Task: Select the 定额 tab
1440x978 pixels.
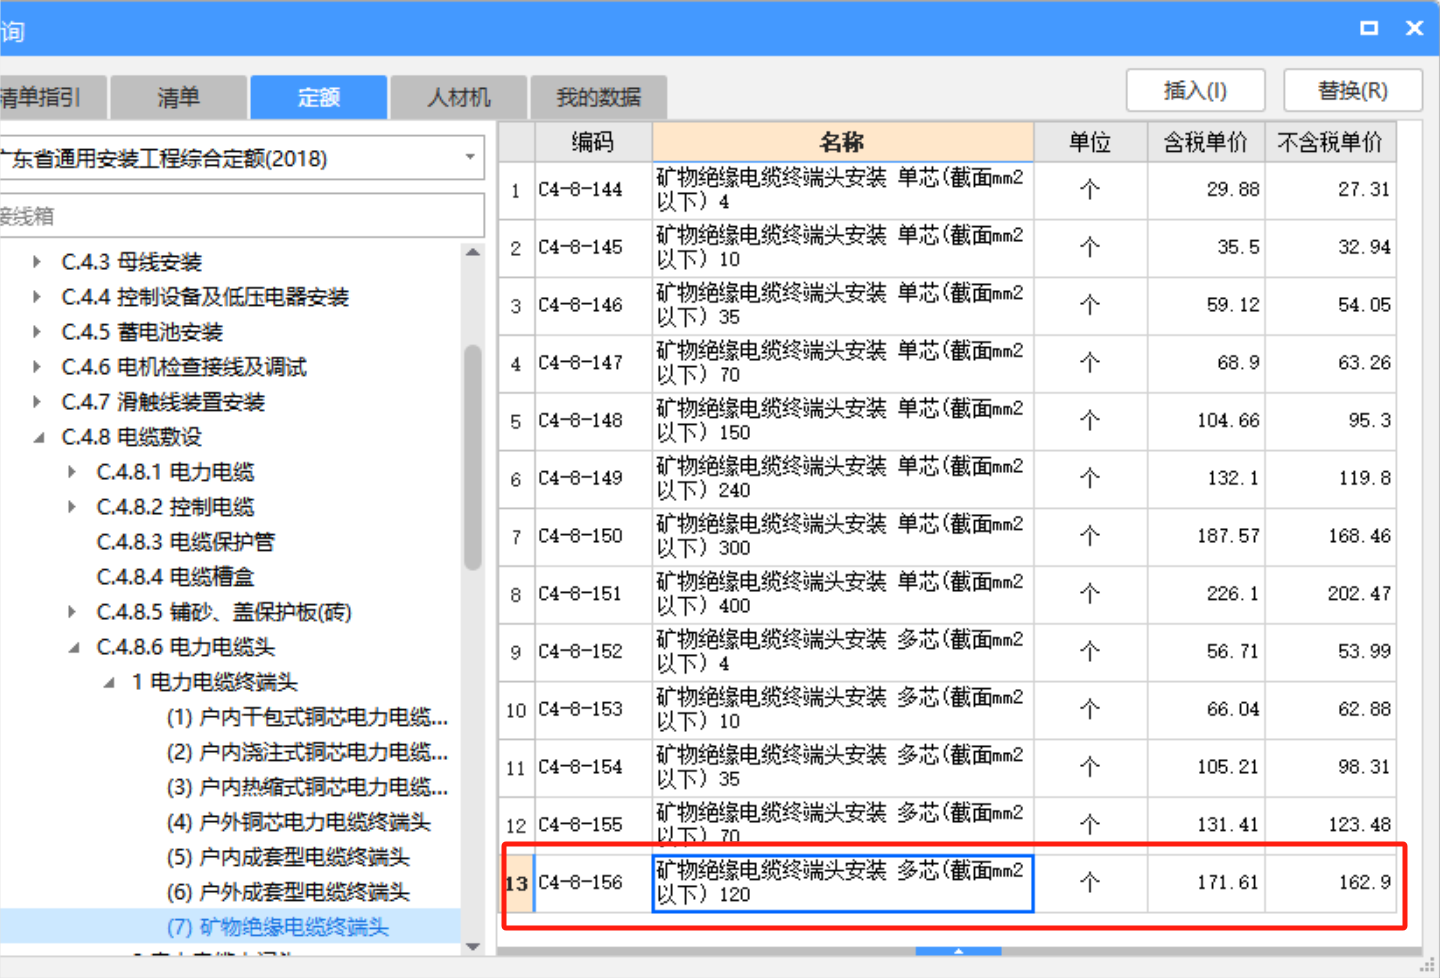Action: [318, 98]
